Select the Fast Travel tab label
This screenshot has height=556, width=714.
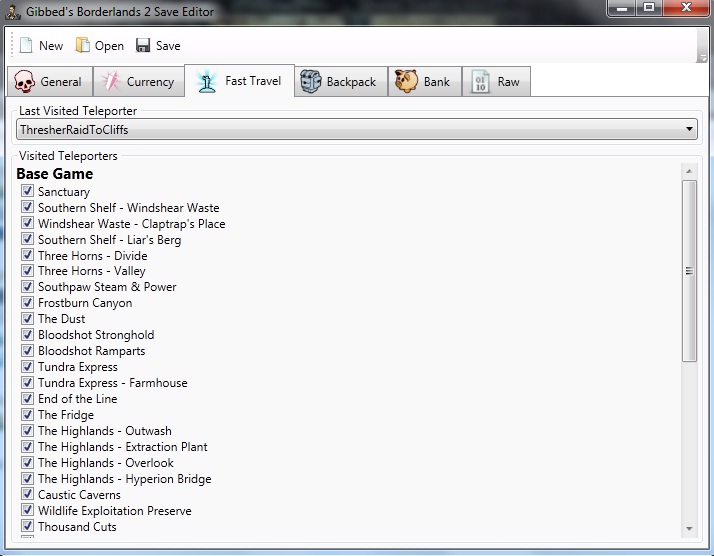tap(253, 81)
